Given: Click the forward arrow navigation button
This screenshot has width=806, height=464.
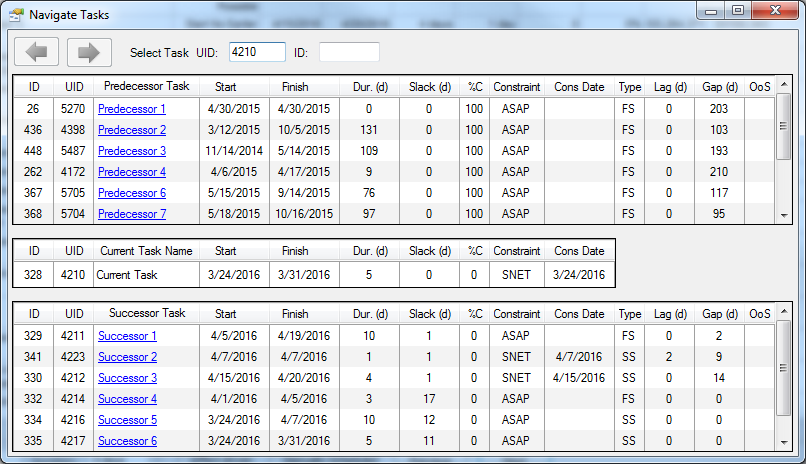Looking at the screenshot, I should (88, 51).
